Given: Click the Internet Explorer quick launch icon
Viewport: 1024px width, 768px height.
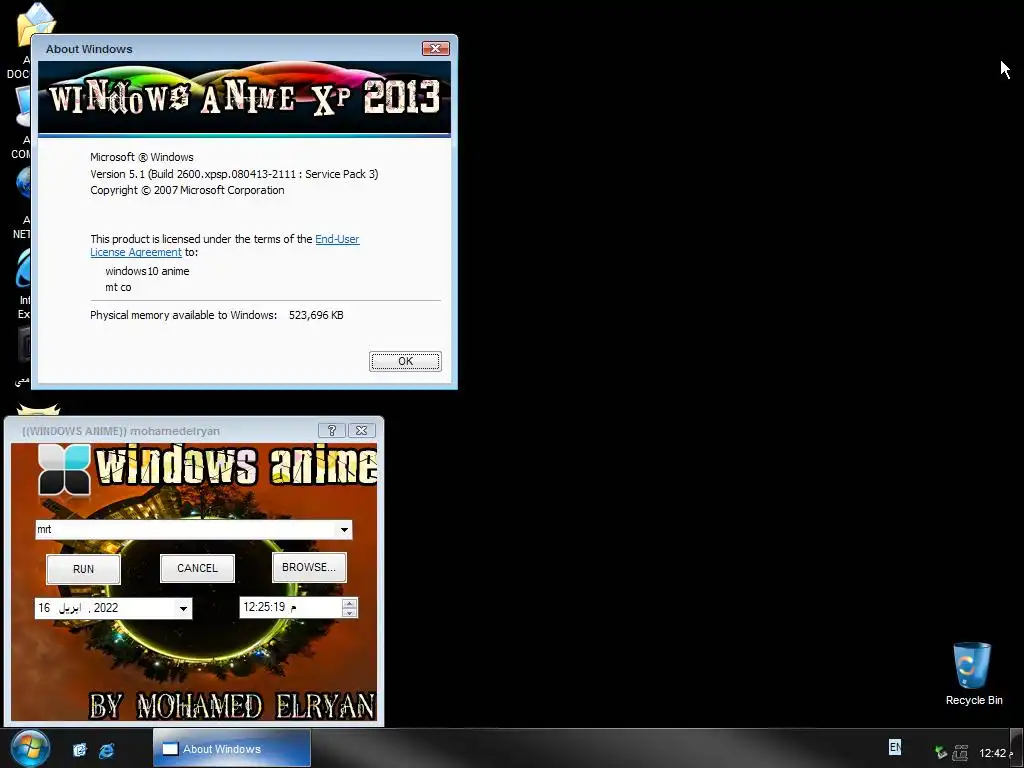Looking at the screenshot, I should 106,750.
